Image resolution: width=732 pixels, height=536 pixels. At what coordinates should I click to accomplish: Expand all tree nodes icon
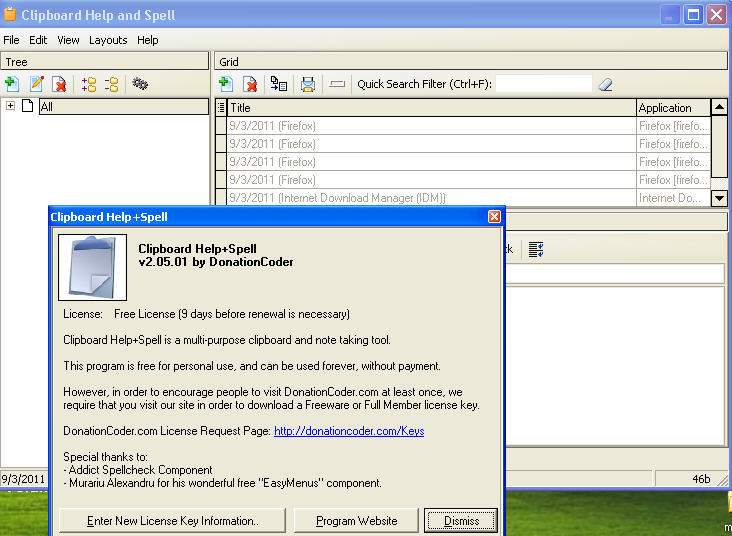pyautogui.click(x=89, y=84)
